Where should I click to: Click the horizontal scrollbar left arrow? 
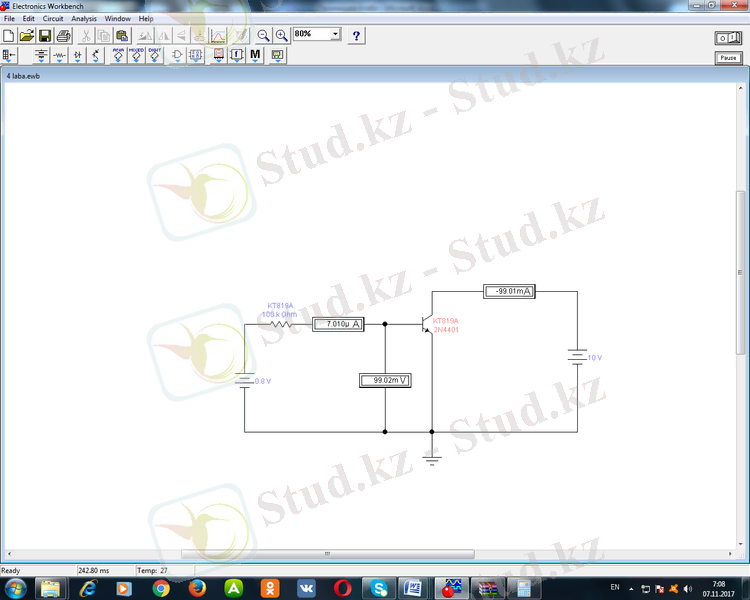point(9,554)
